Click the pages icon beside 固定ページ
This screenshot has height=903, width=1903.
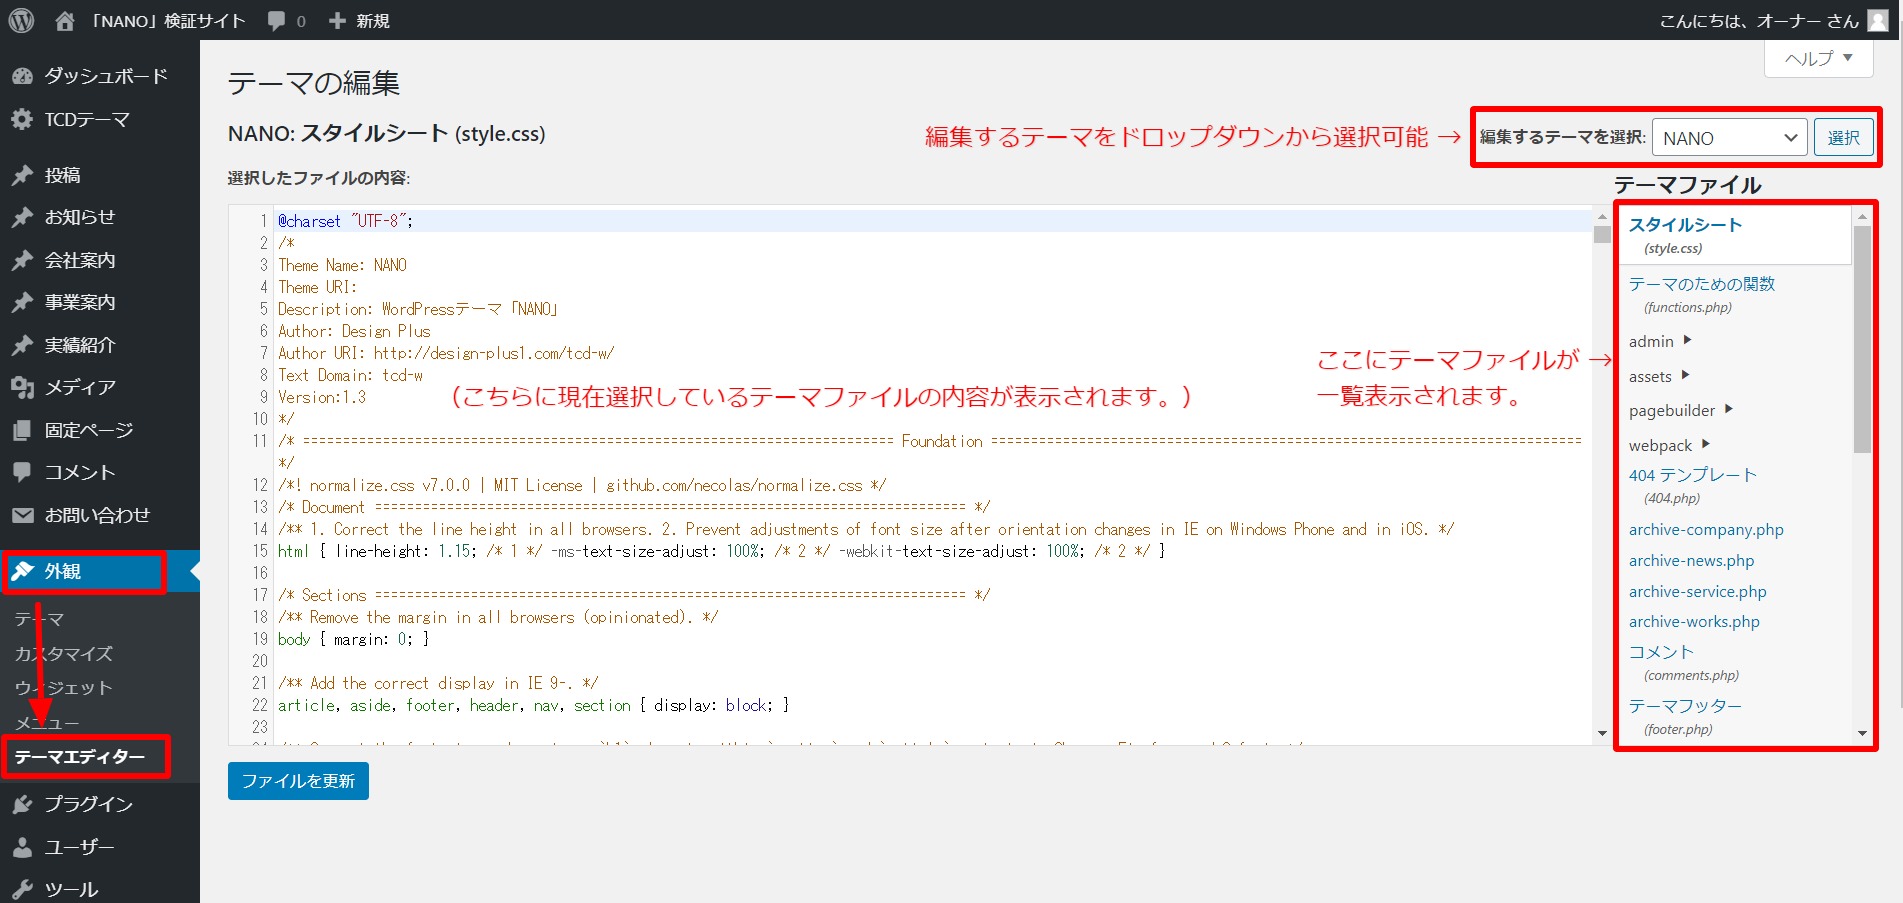point(22,430)
